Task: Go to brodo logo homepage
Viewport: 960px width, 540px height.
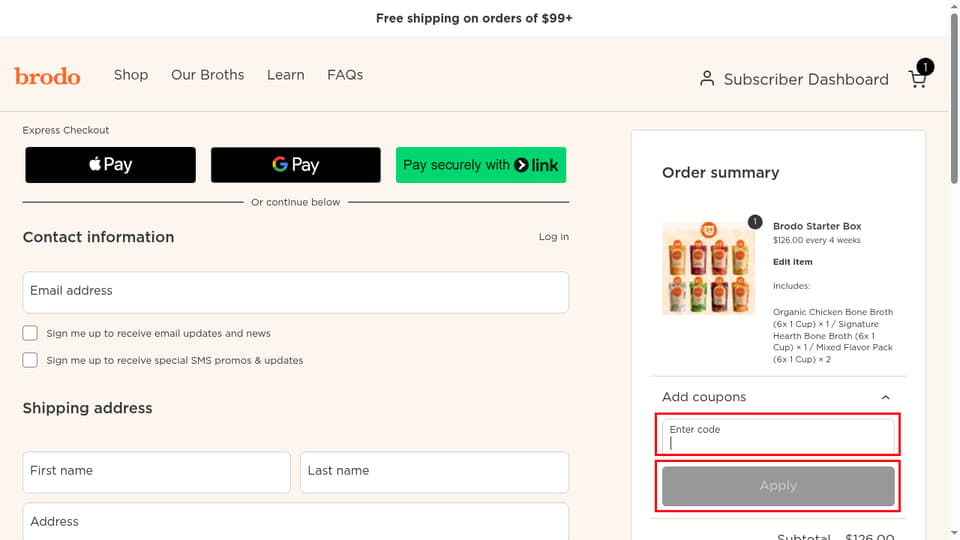Action: 47,76
